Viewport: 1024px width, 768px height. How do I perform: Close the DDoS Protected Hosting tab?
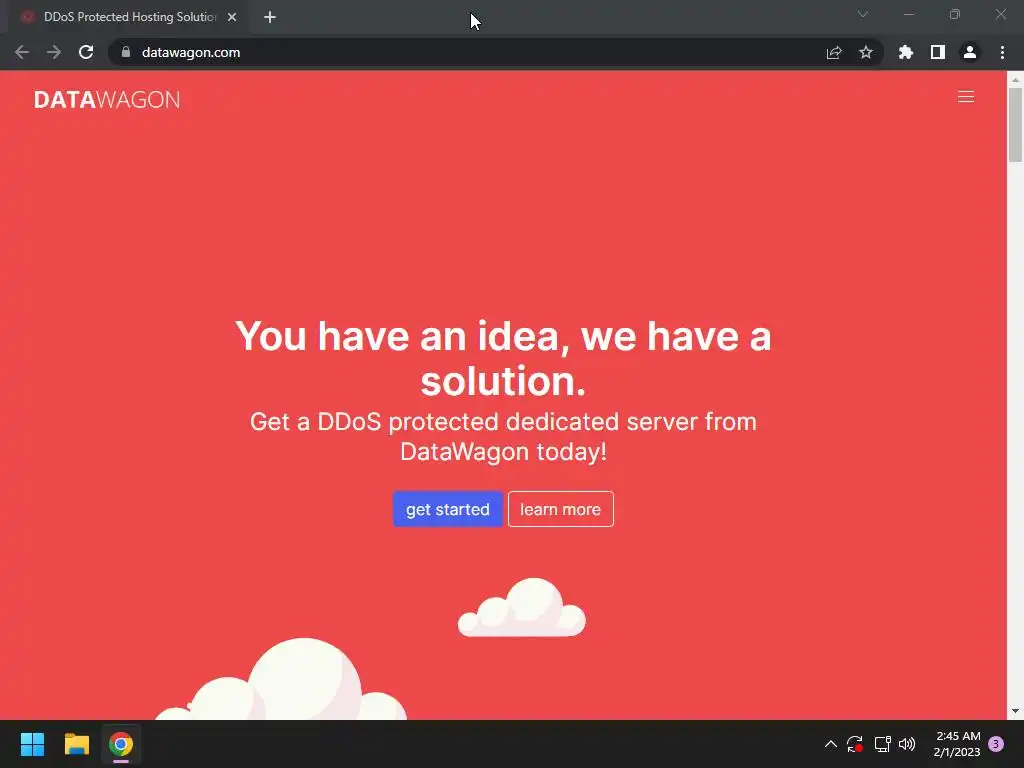(232, 17)
